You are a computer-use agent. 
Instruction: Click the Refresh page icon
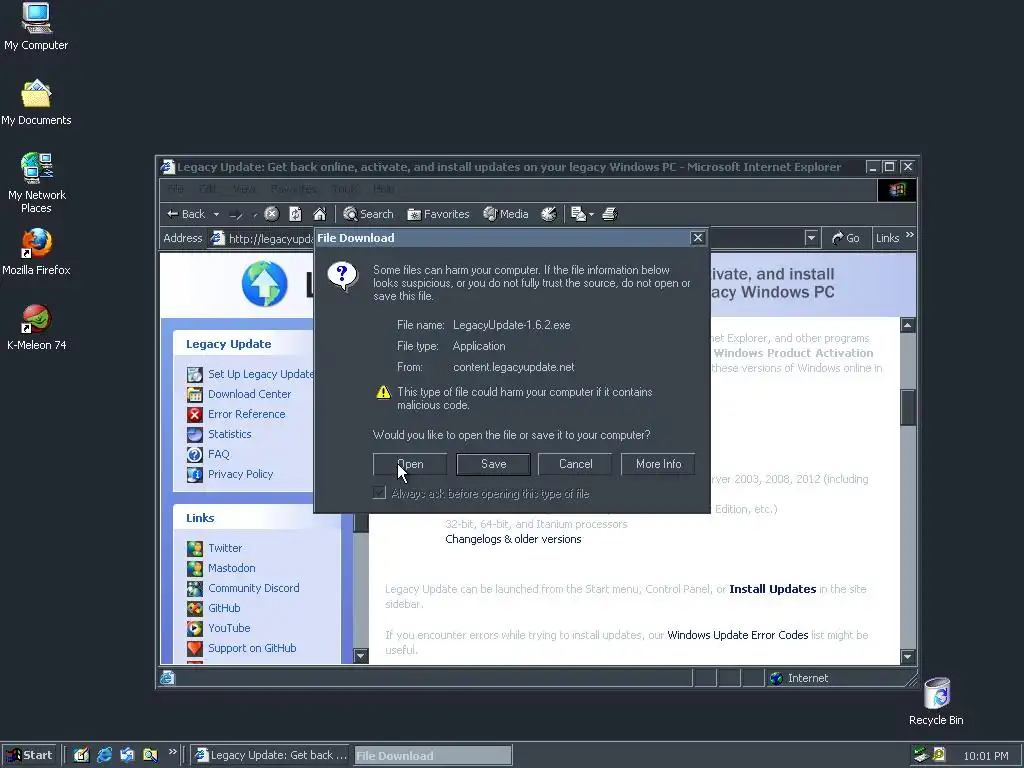pos(295,214)
